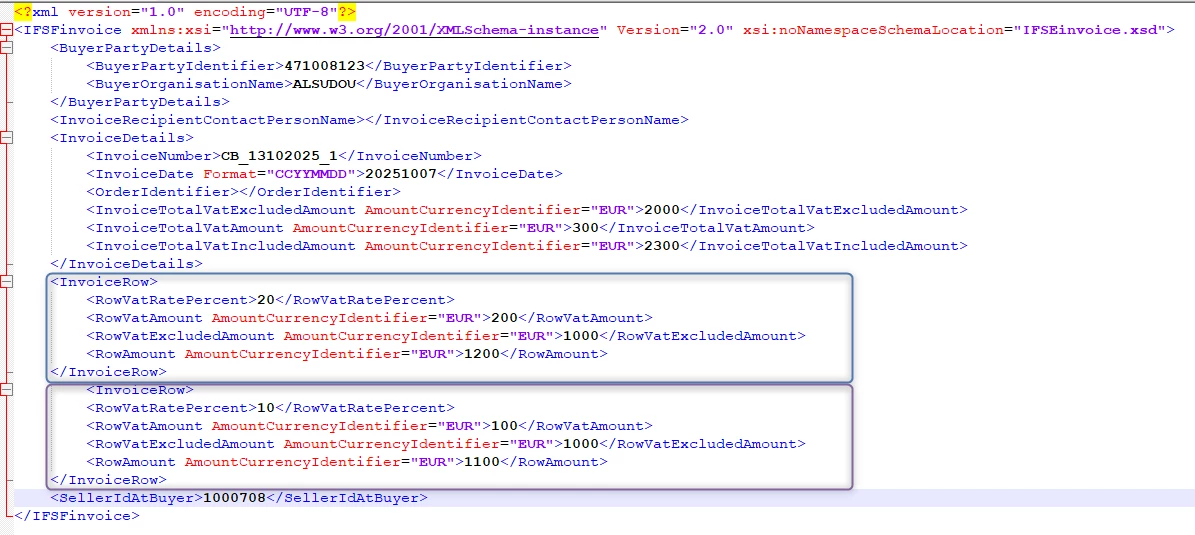The width and height of the screenshot is (1195, 535).
Task: Click the InvoiceTotalVatIncludedAmount value 2300
Action: 662,246
